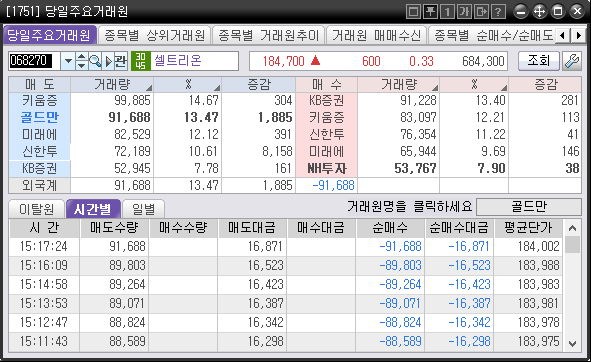
Task: Open the help question mark icon
Action: tap(498, 12)
